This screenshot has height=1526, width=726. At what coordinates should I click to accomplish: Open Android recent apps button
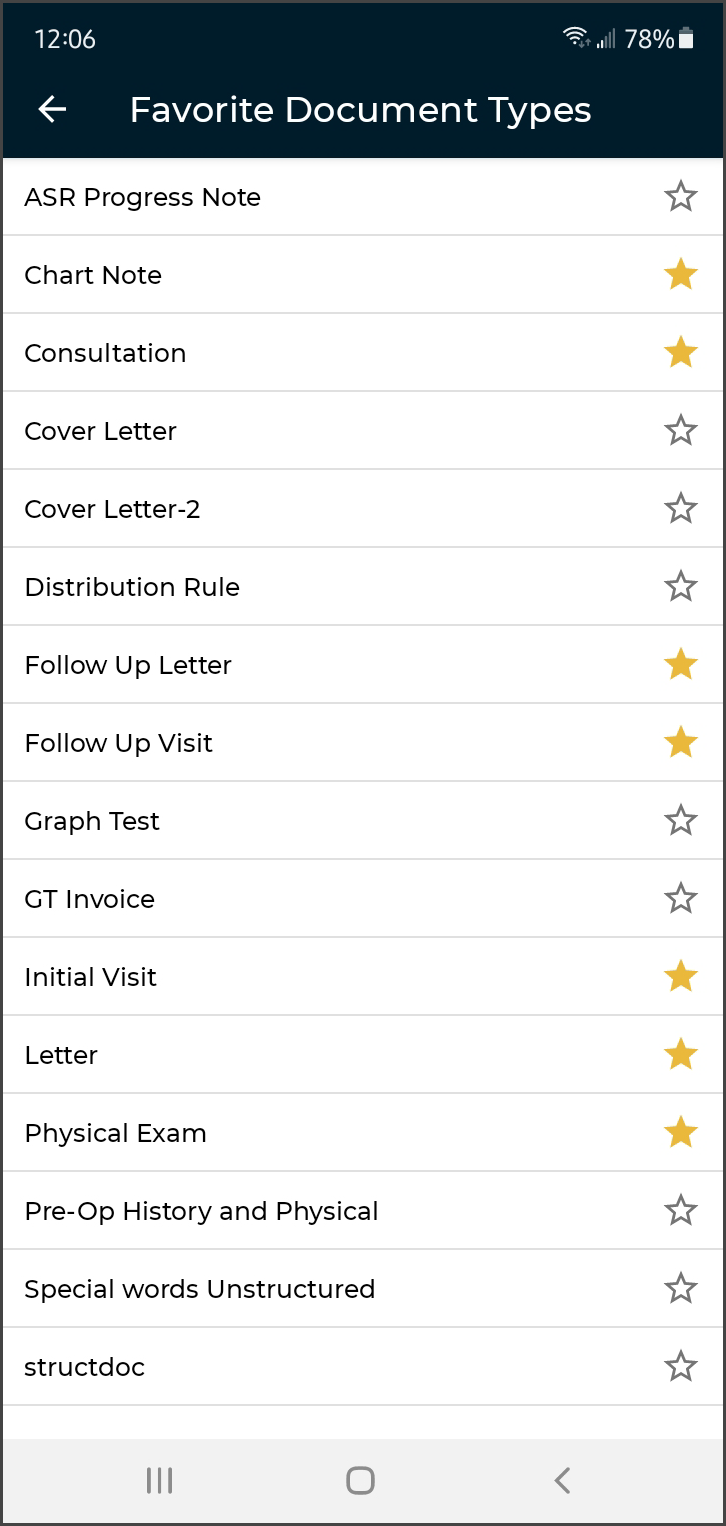click(159, 1480)
